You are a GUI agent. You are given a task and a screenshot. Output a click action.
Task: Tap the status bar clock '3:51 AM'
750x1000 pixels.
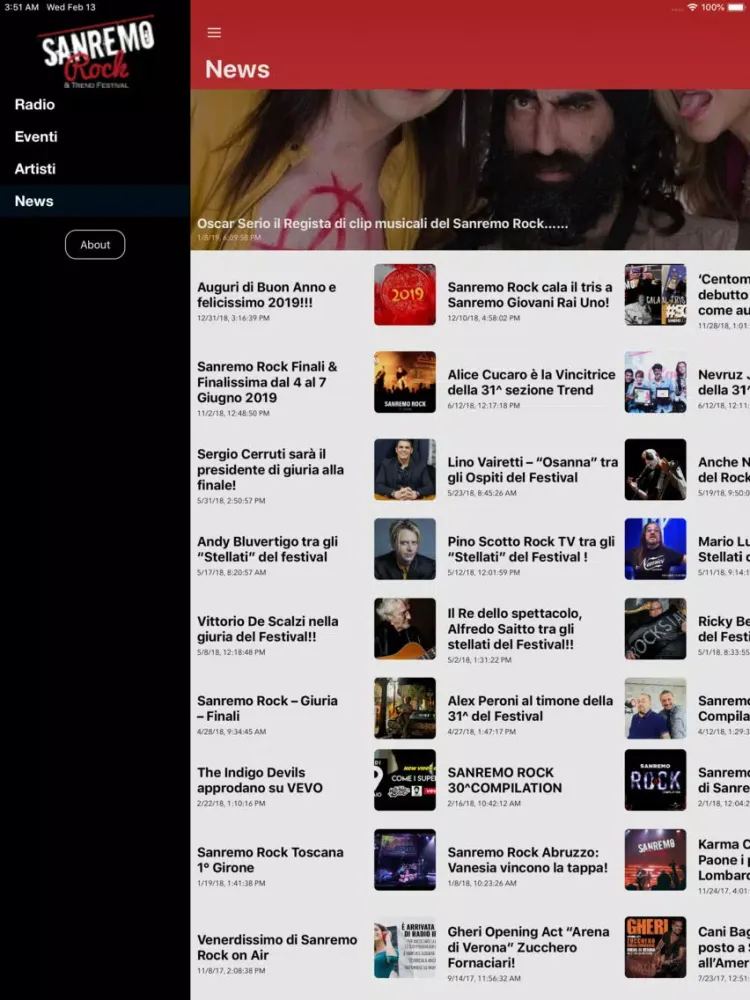pyautogui.click(x=22, y=7)
